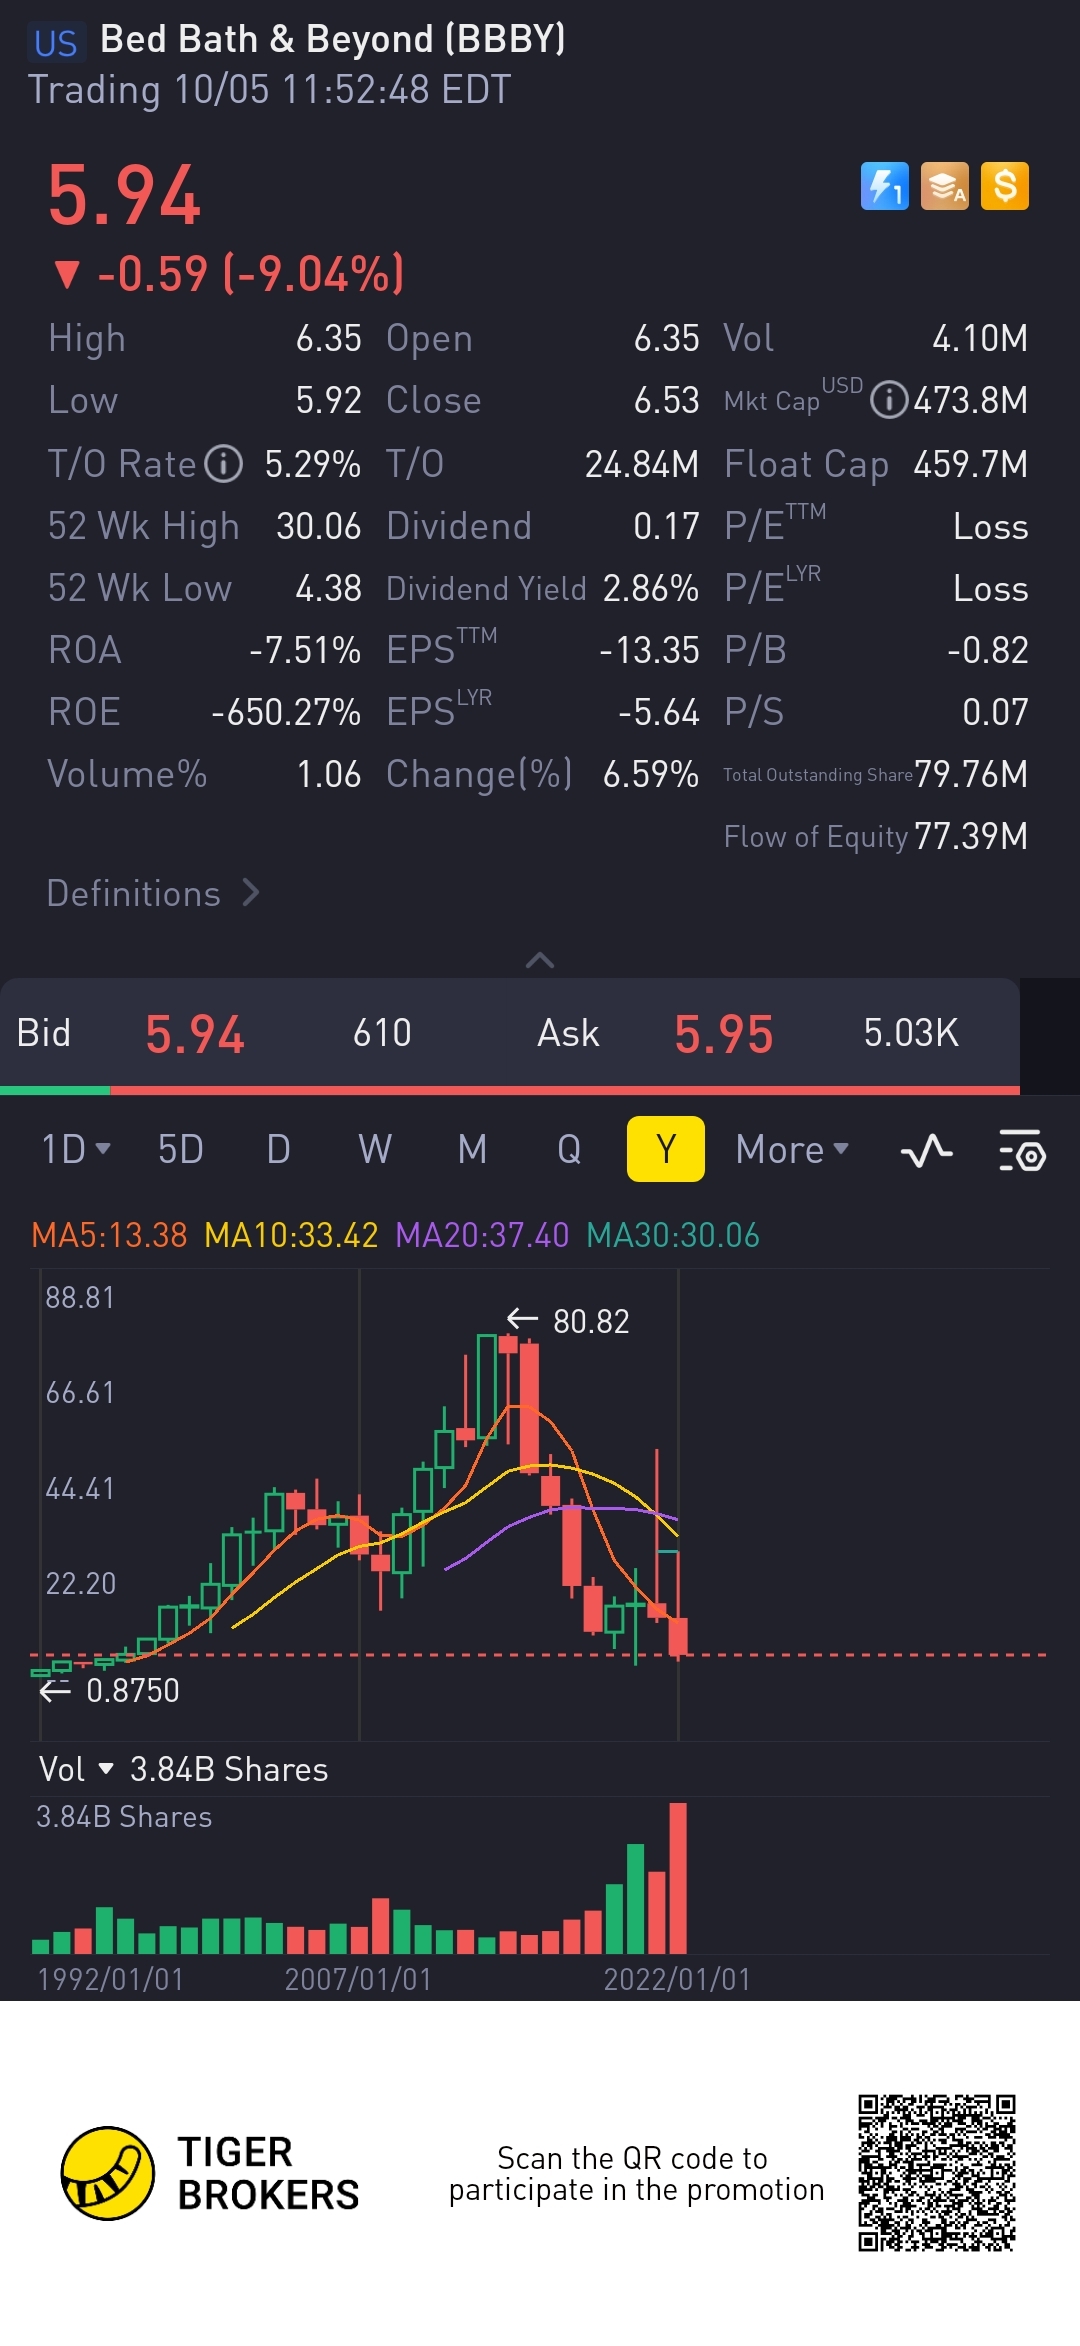Open the chart indicator wave icon

tap(927, 1150)
